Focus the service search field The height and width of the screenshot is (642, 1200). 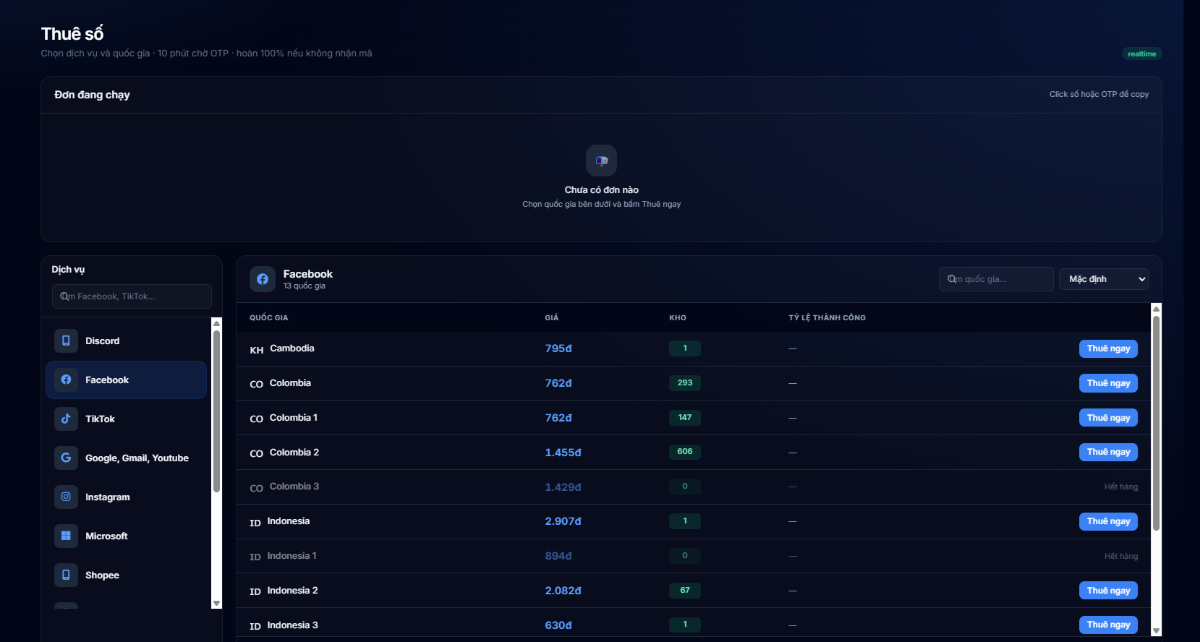132,296
